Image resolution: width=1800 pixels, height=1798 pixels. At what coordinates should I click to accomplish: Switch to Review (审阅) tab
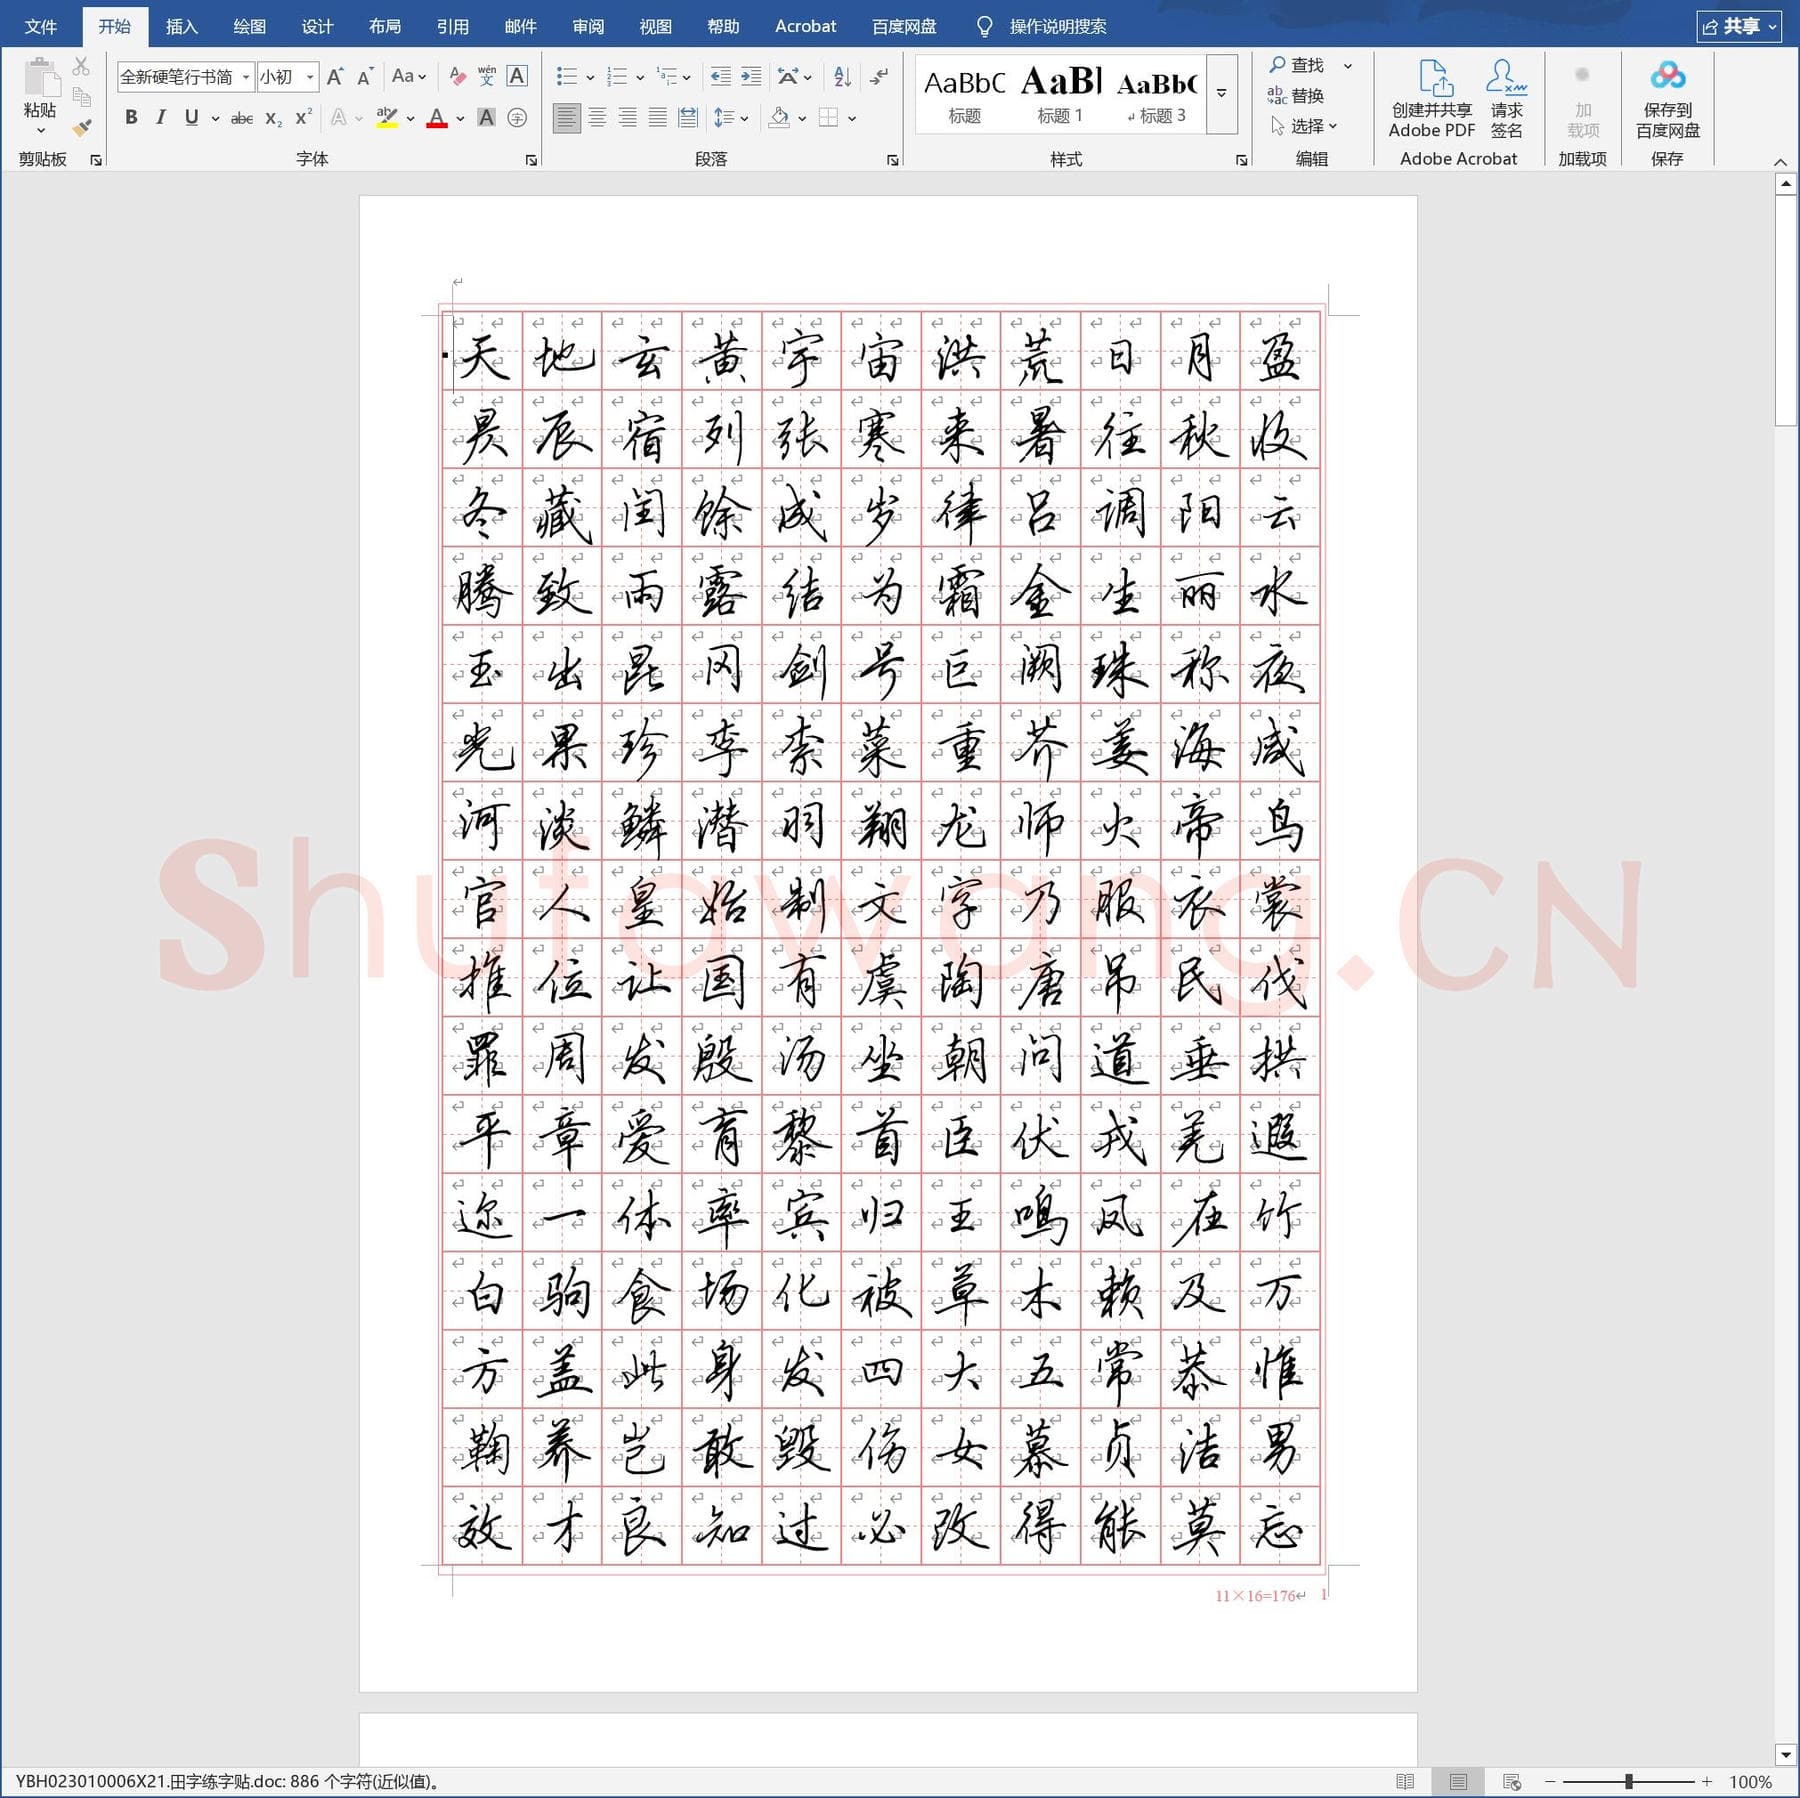point(588,26)
